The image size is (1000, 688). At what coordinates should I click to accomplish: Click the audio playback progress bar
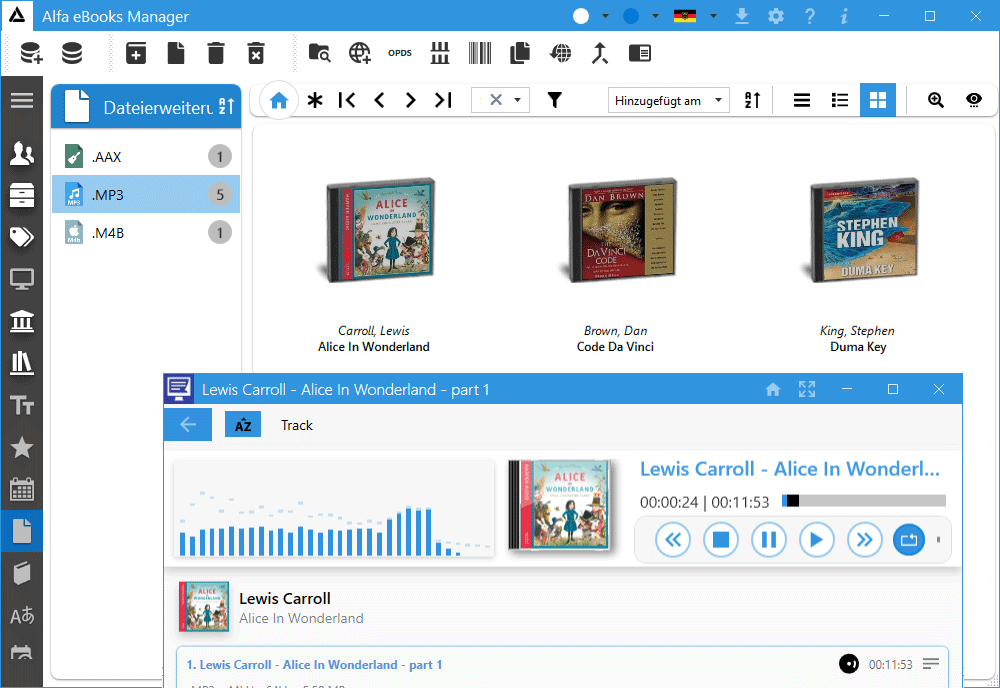[864, 501]
